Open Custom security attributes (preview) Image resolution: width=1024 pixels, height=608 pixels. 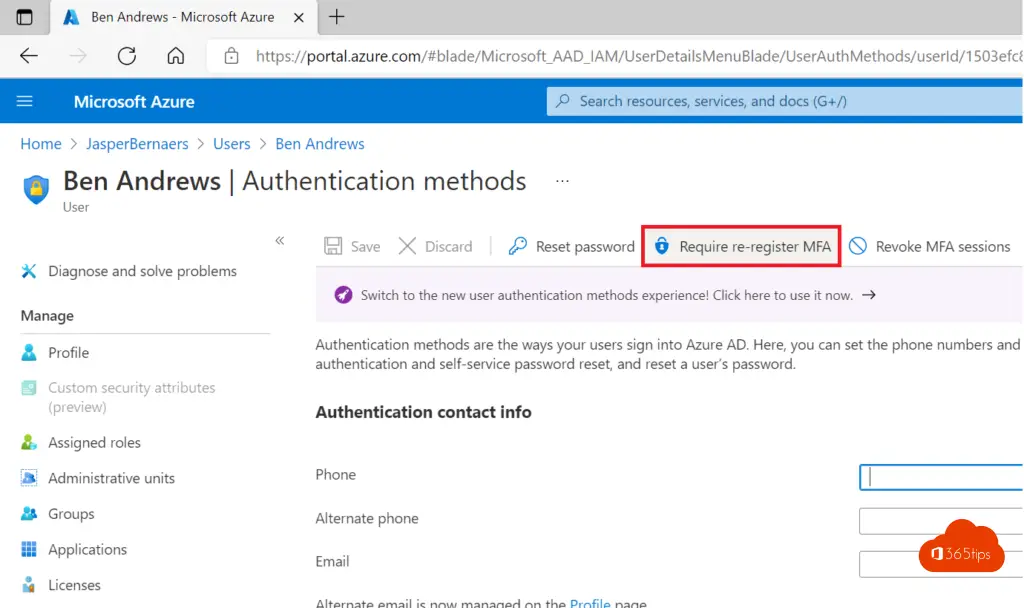point(118,397)
